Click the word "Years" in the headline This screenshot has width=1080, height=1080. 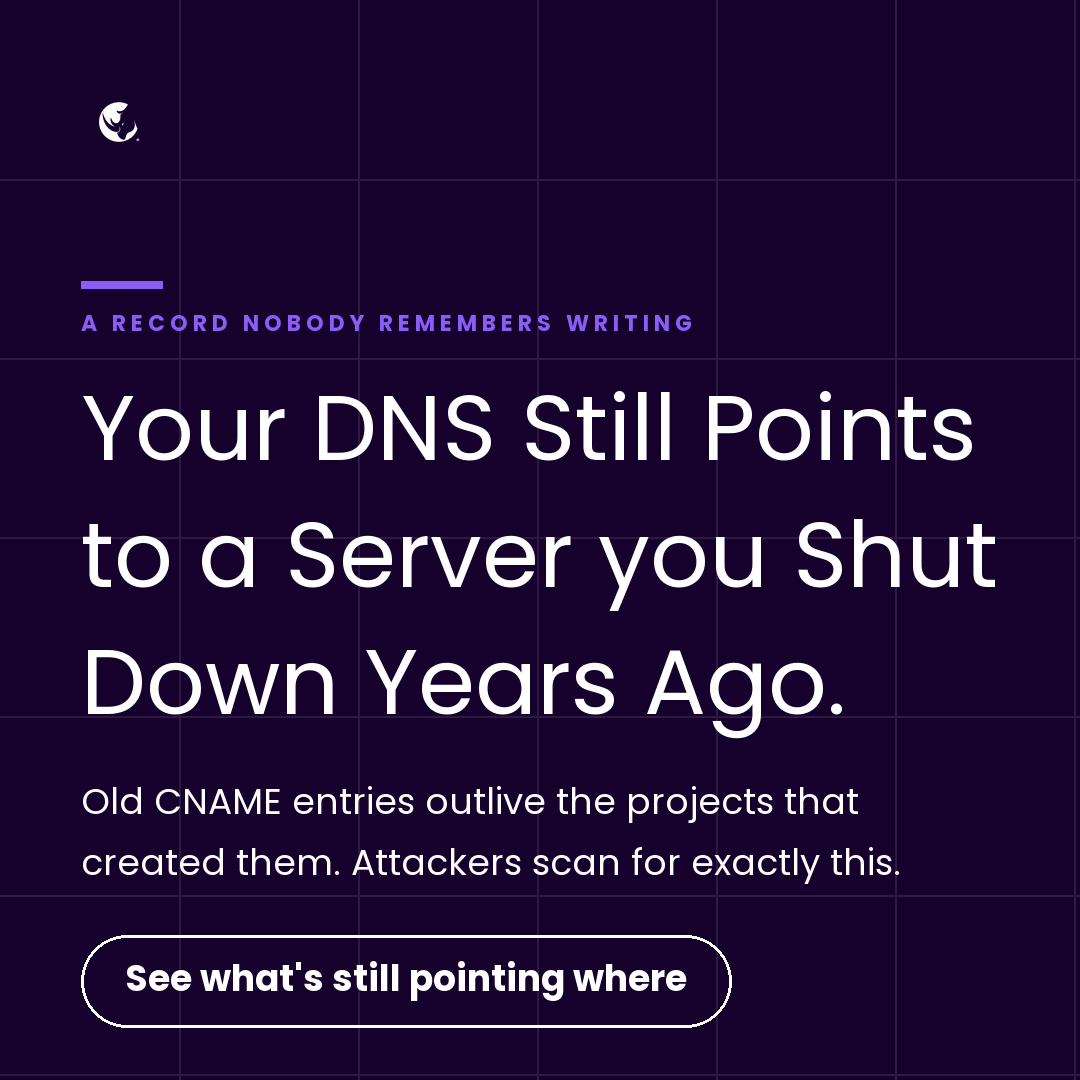coord(490,683)
